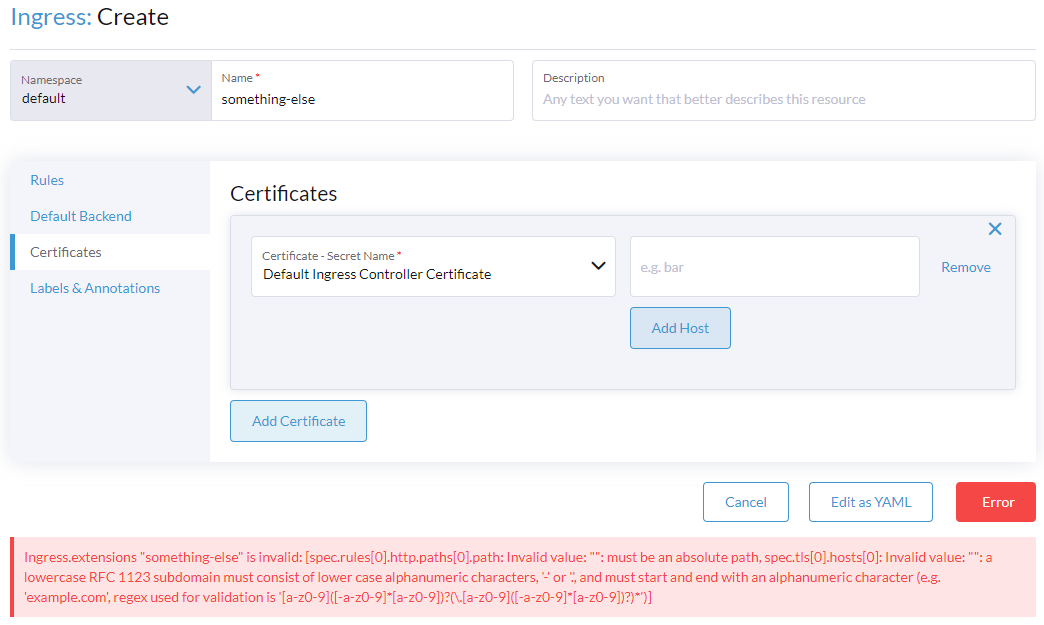Remove the current host entry

tap(965, 266)
